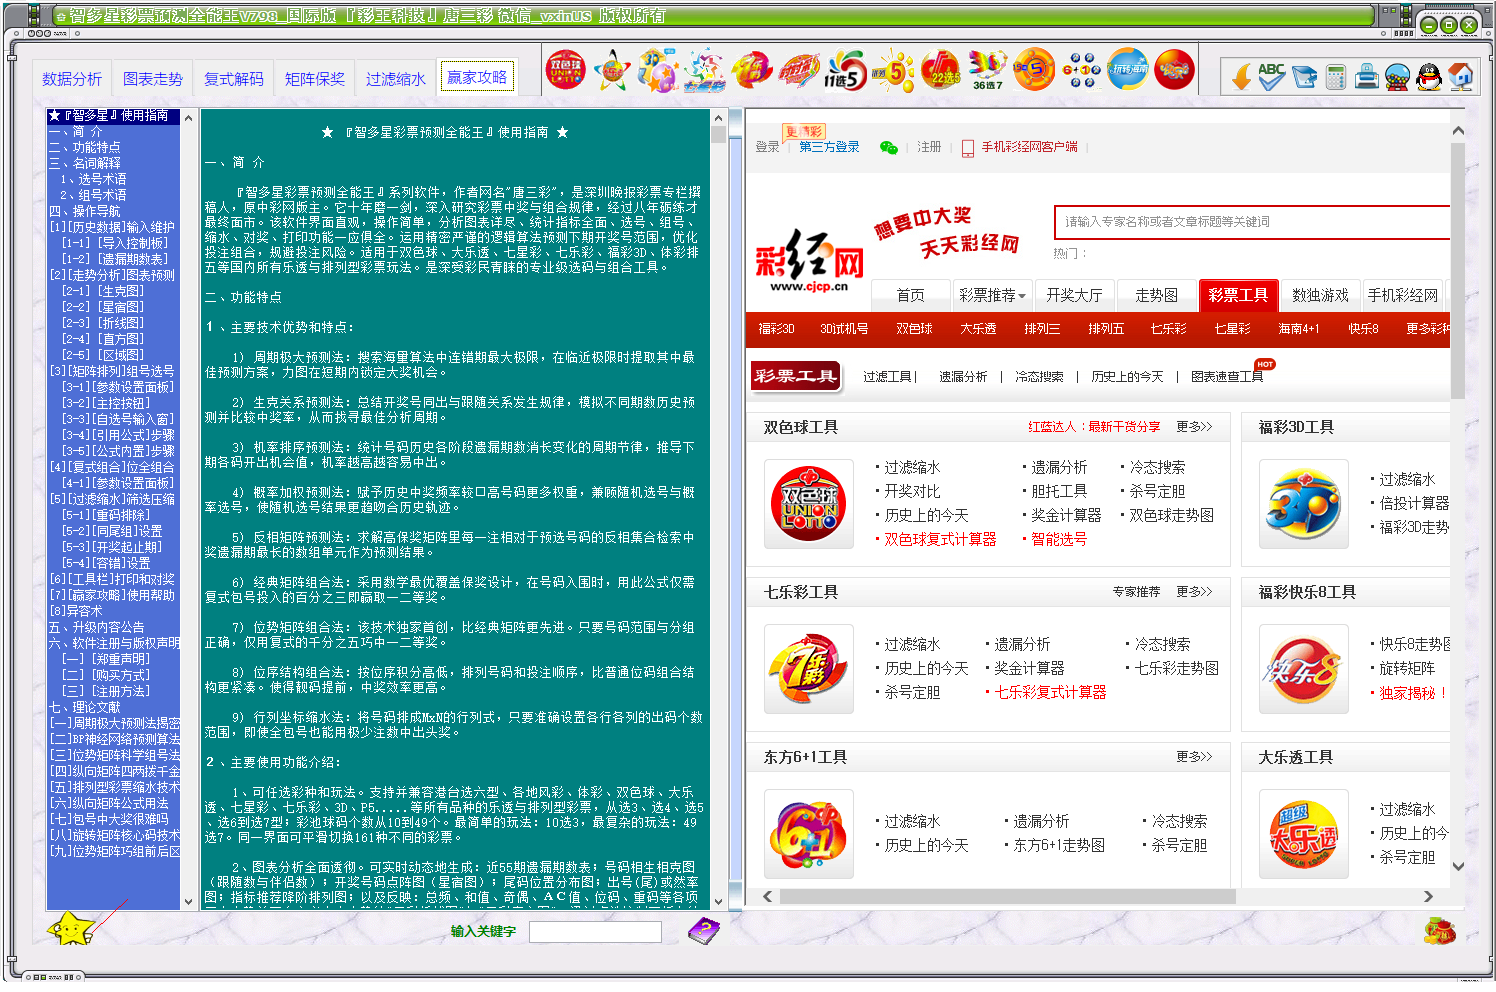
Task: Click the money bag icon at bottom right
Action: 1440,931
